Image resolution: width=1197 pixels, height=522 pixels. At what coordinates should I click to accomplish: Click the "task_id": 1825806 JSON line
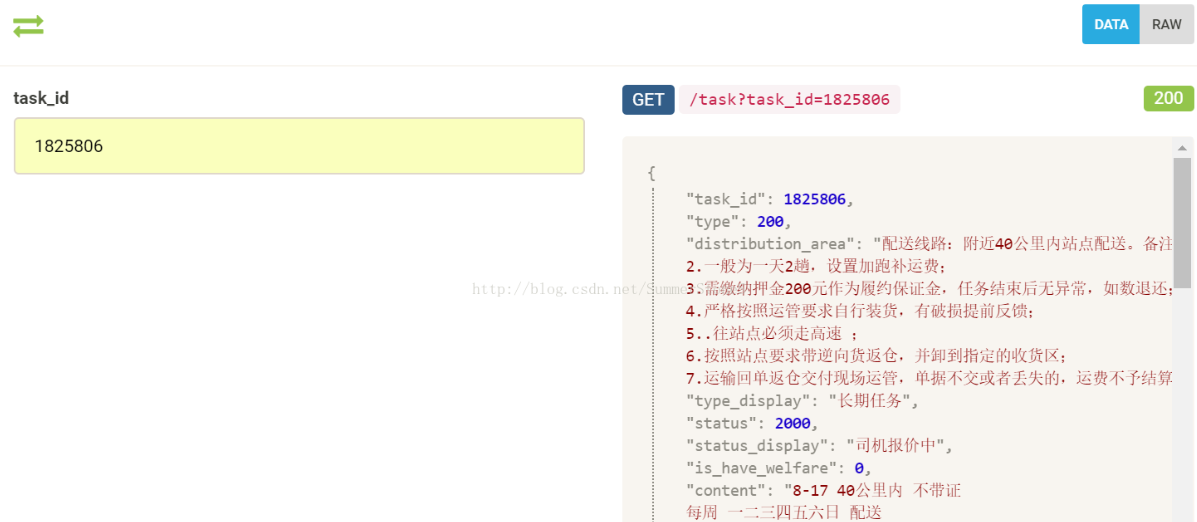770,199
